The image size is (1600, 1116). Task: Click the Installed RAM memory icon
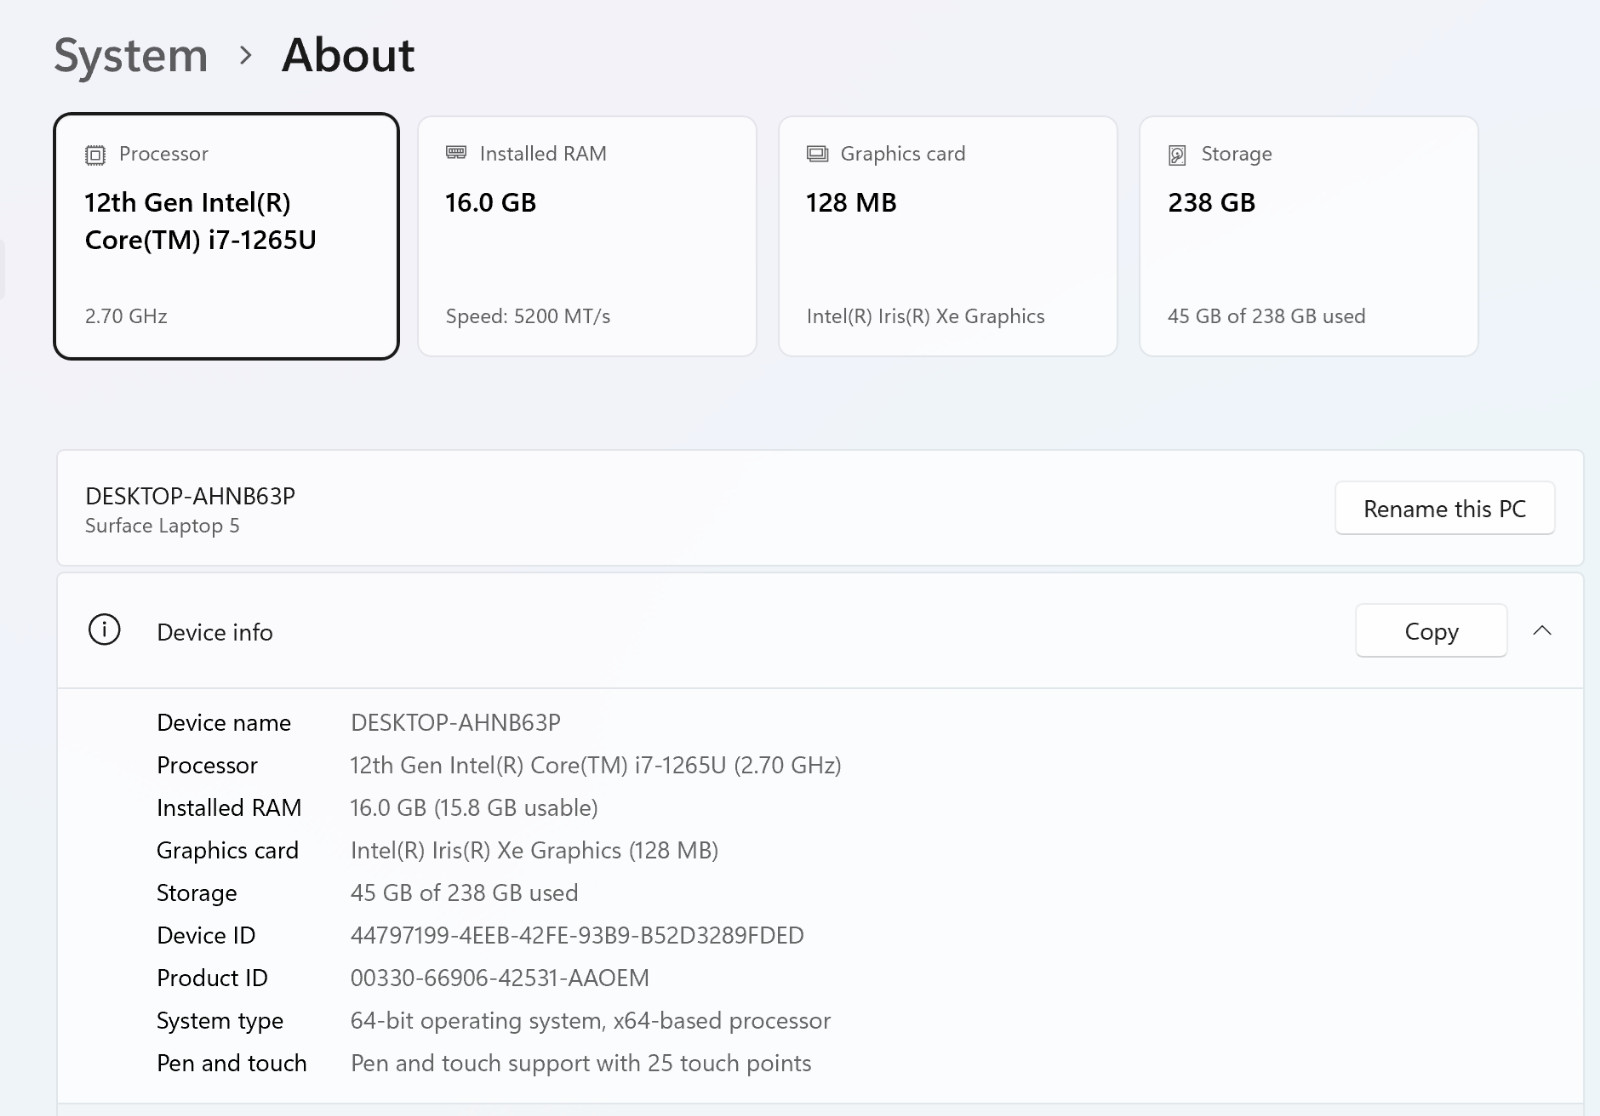tap(456, 153)
